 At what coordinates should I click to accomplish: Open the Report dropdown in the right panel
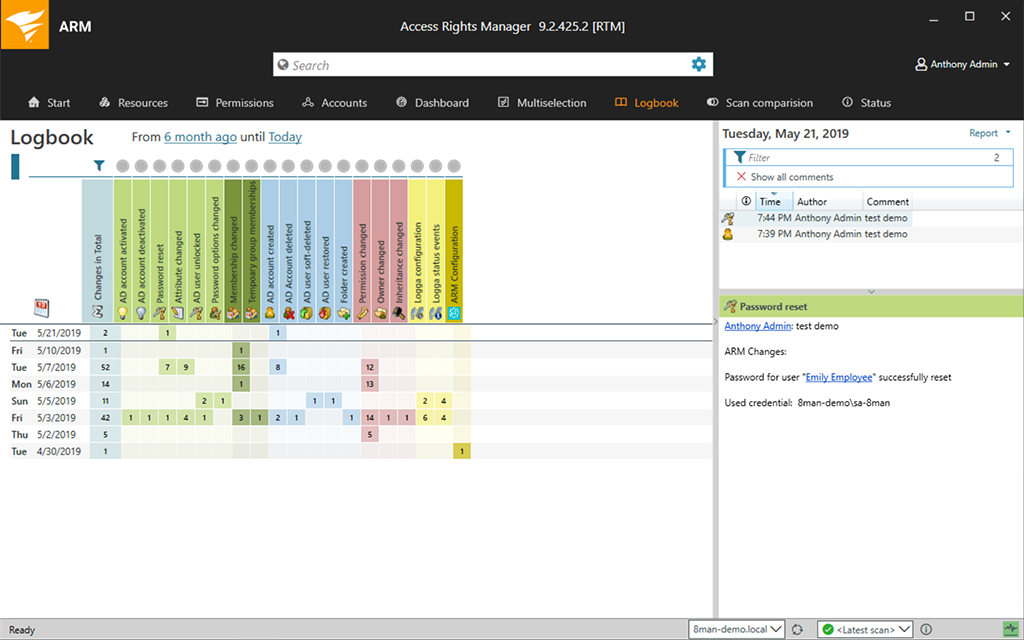(x=985, y=132)
